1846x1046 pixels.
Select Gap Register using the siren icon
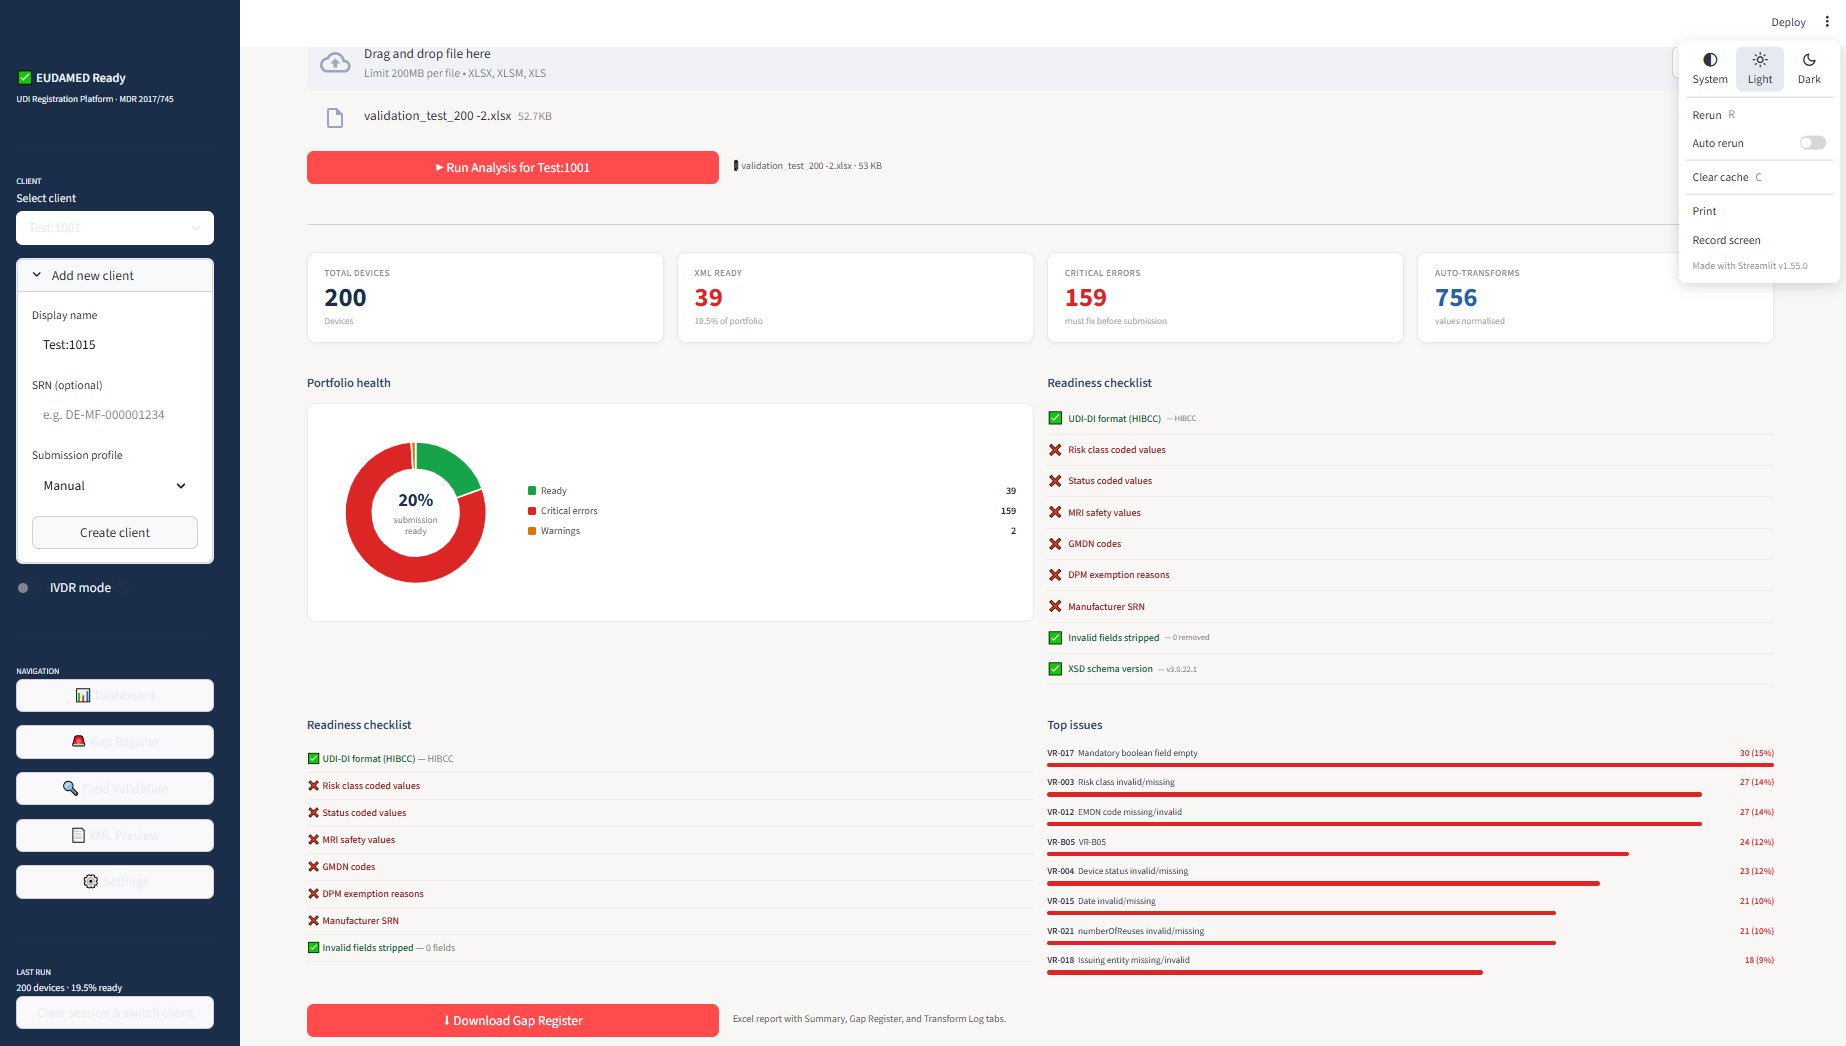(79, 741)
